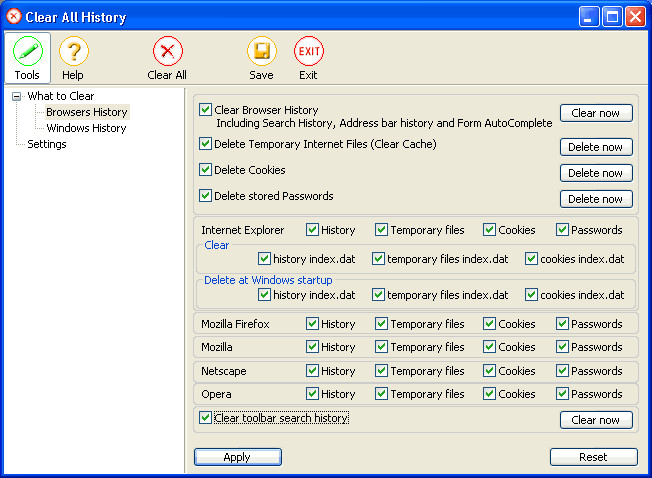Click the Apply button
652x478 pixels.
pos(238,457)
